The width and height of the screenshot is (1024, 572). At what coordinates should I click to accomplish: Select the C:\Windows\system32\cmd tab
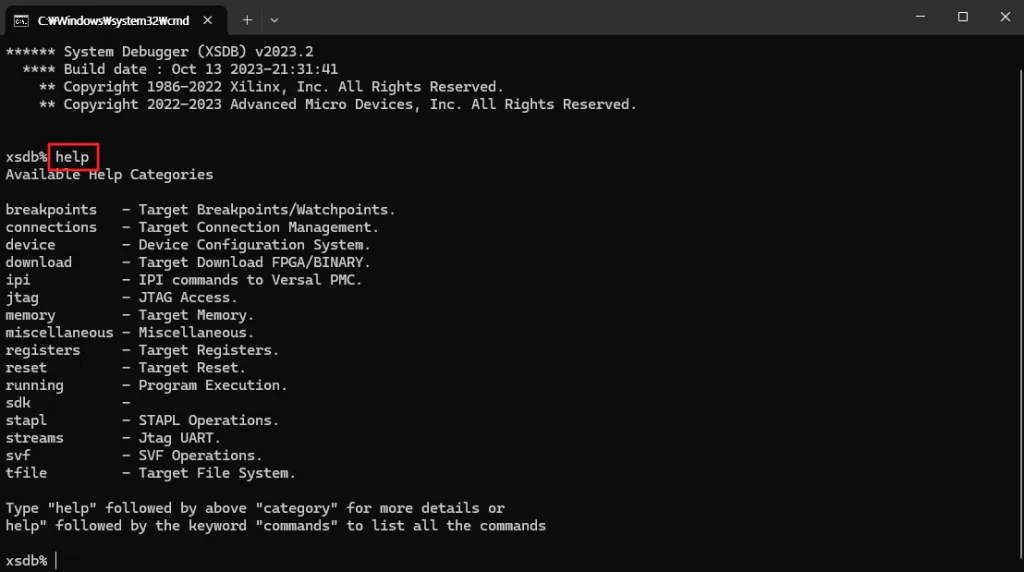coord(112,20)
